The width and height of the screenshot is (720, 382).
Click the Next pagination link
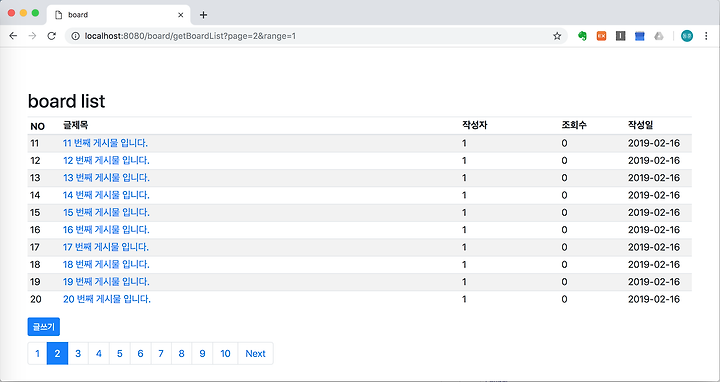click(255, 354)
